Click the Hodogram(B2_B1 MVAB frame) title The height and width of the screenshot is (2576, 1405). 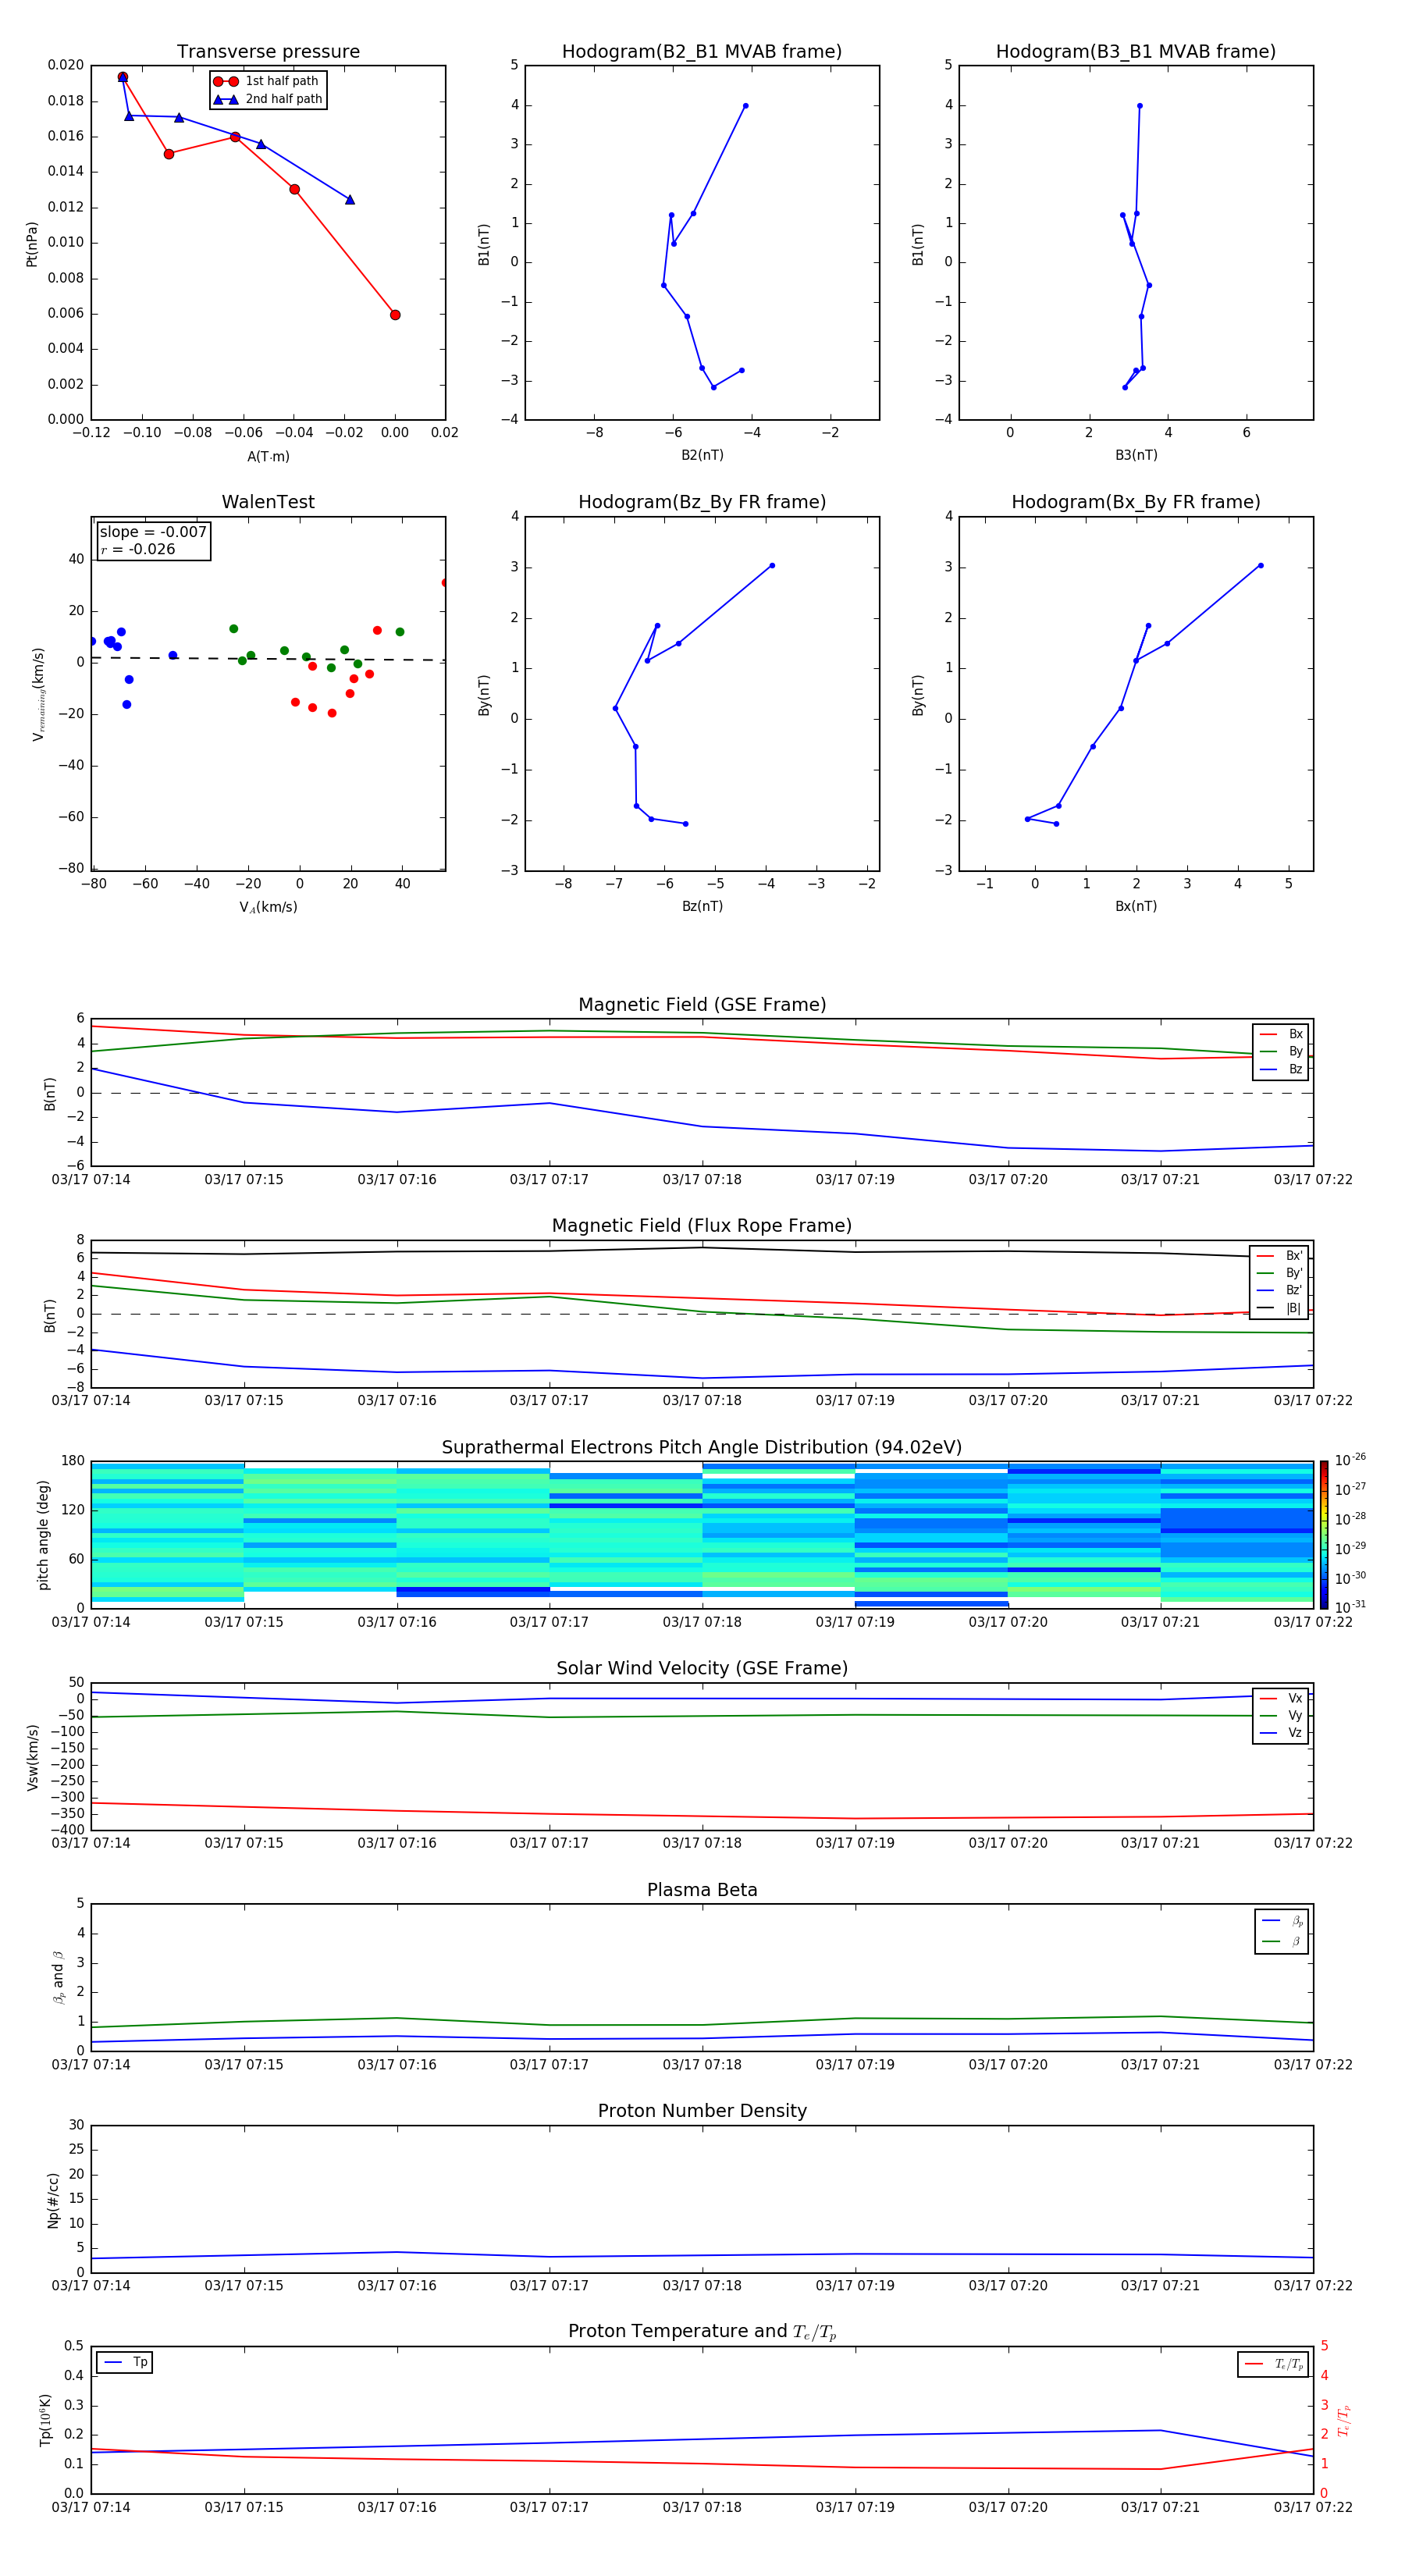point(702,51)
